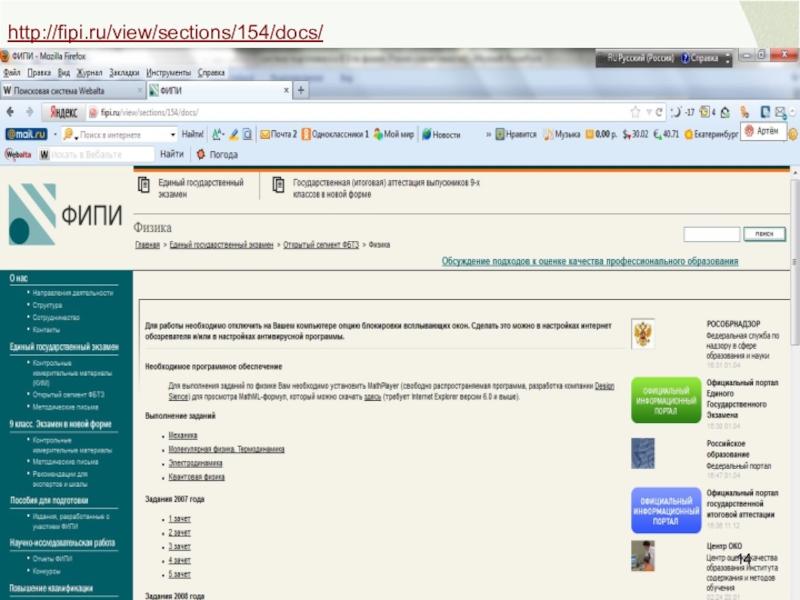The height and width of the screenshot is (600, 800).
Task: Open the Артём user dropdown
Action: coord(763,131)
